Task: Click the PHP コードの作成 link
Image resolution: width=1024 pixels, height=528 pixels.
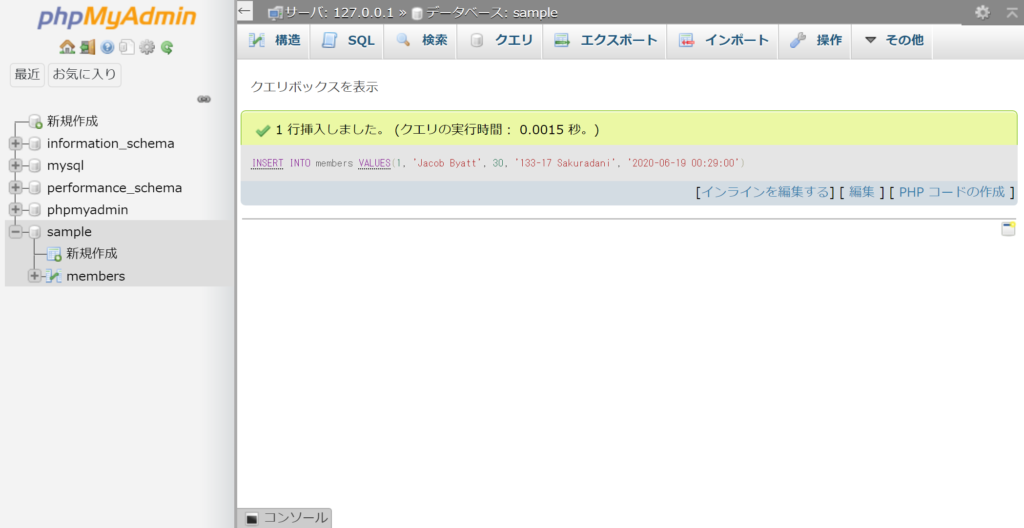Action: [x=951, y=192]
